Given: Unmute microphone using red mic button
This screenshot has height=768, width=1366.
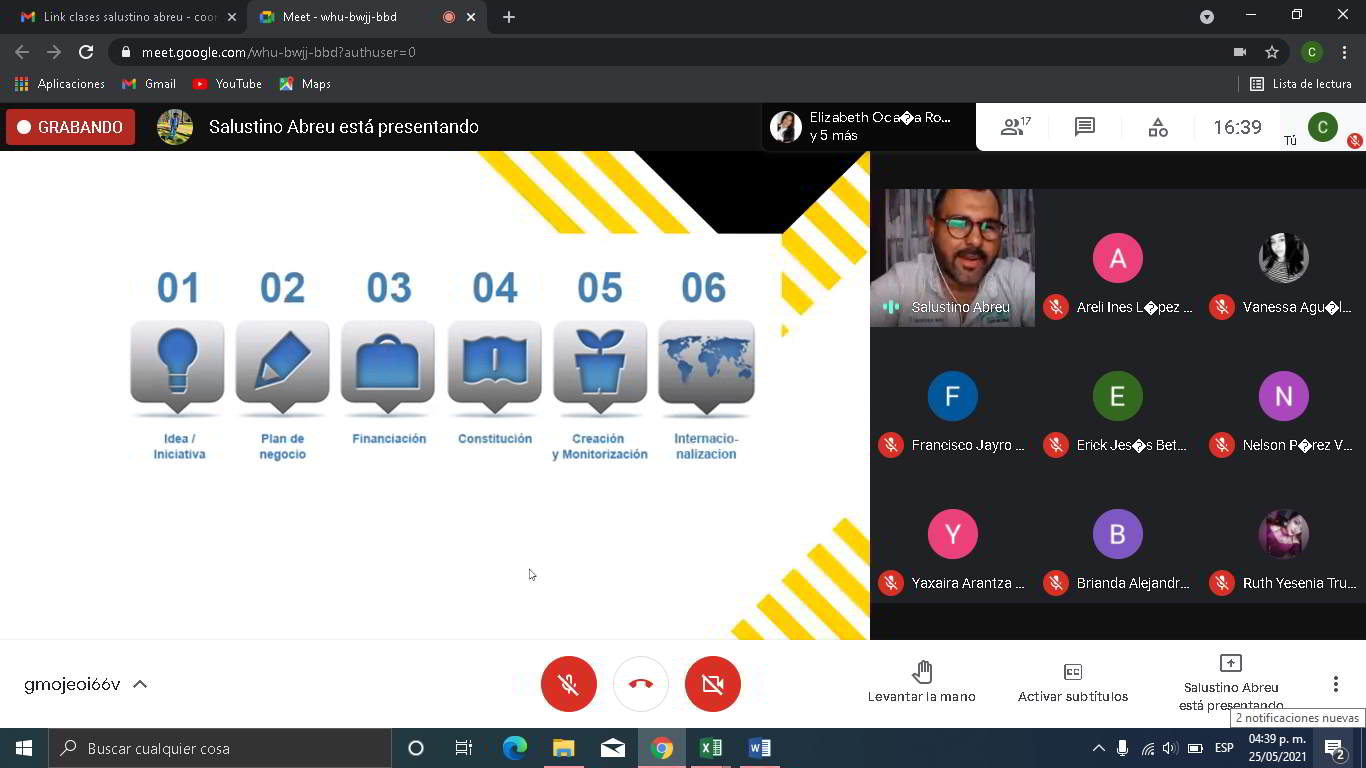Looking at the screenshot, I should coord(568,684).
